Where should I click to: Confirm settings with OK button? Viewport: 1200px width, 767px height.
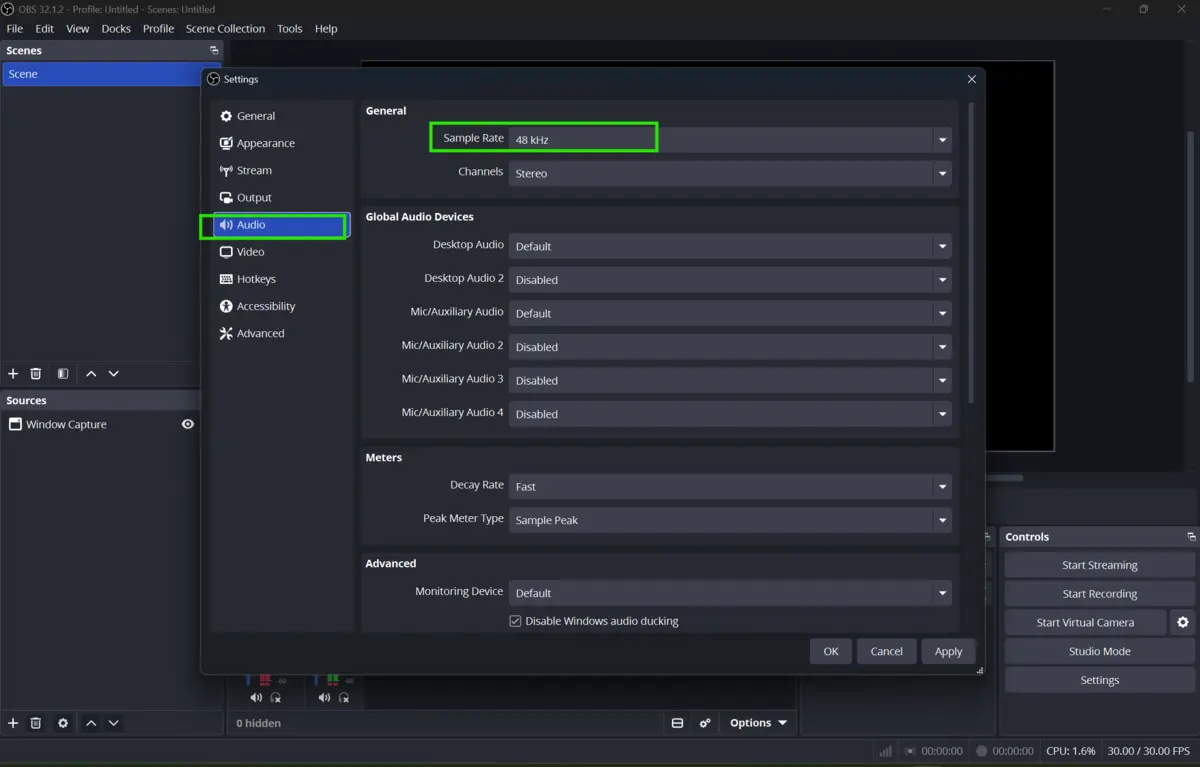831,651
